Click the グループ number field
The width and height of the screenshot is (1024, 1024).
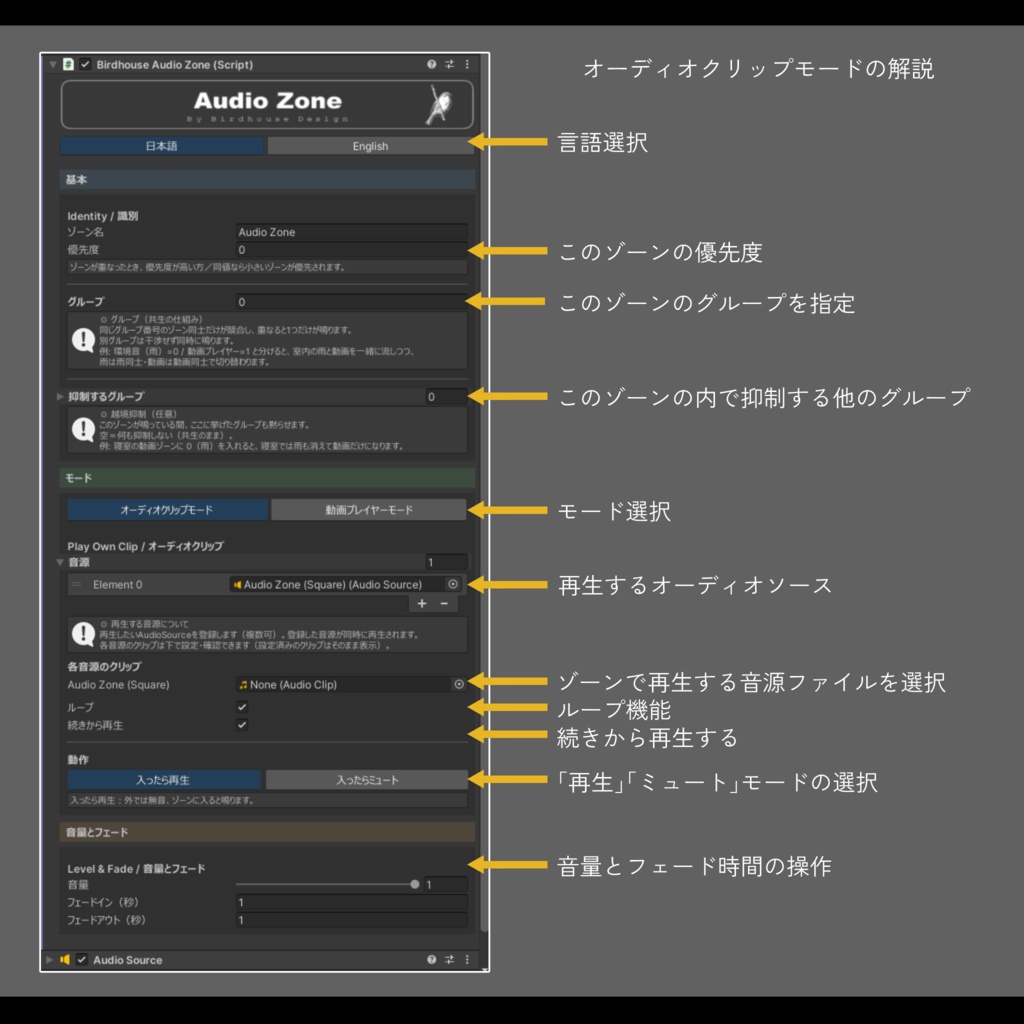(351, 302)
